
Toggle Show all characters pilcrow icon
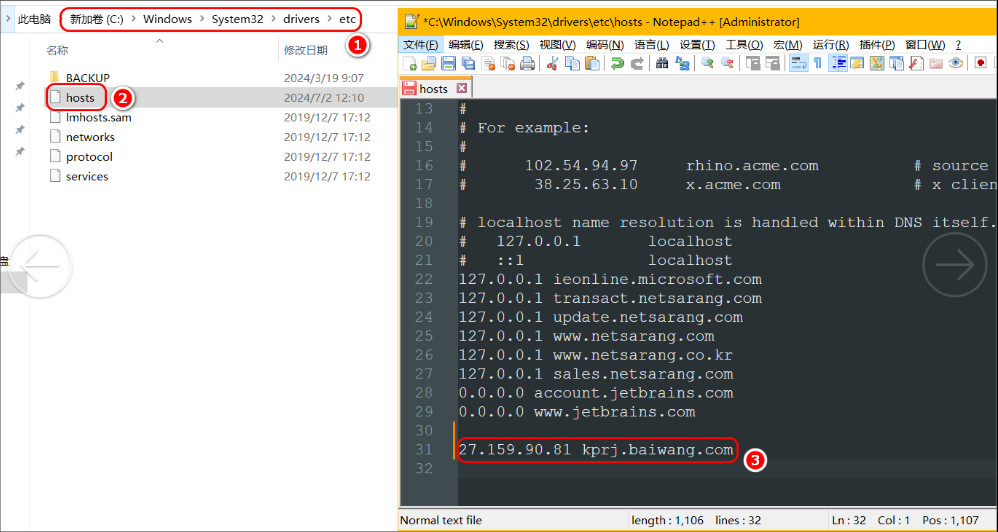(x=817, y=63)
